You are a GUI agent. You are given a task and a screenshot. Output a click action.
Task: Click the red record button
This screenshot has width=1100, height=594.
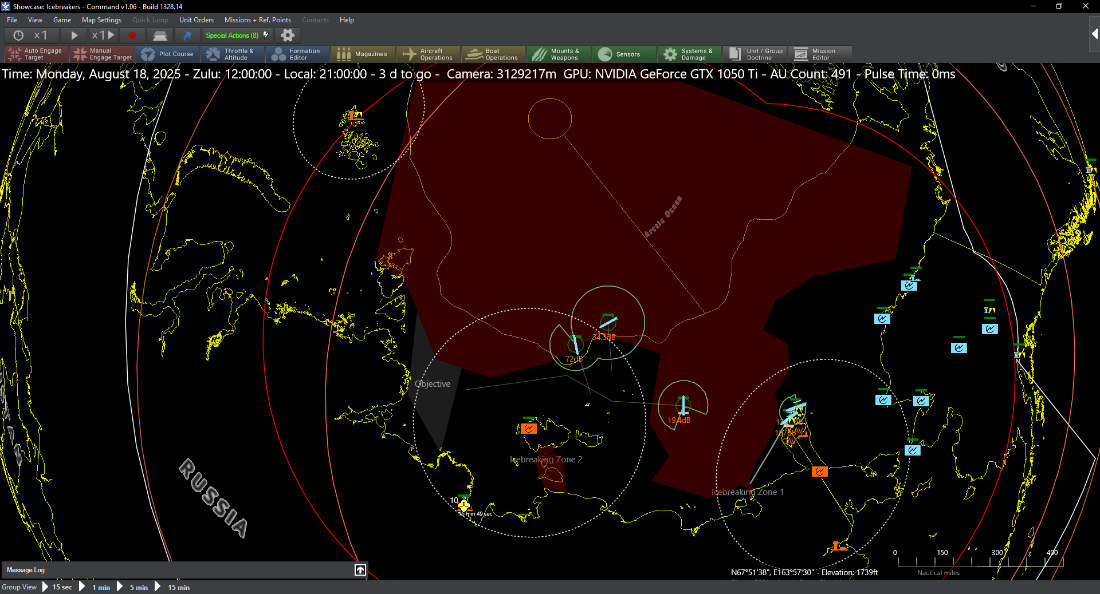132,35
